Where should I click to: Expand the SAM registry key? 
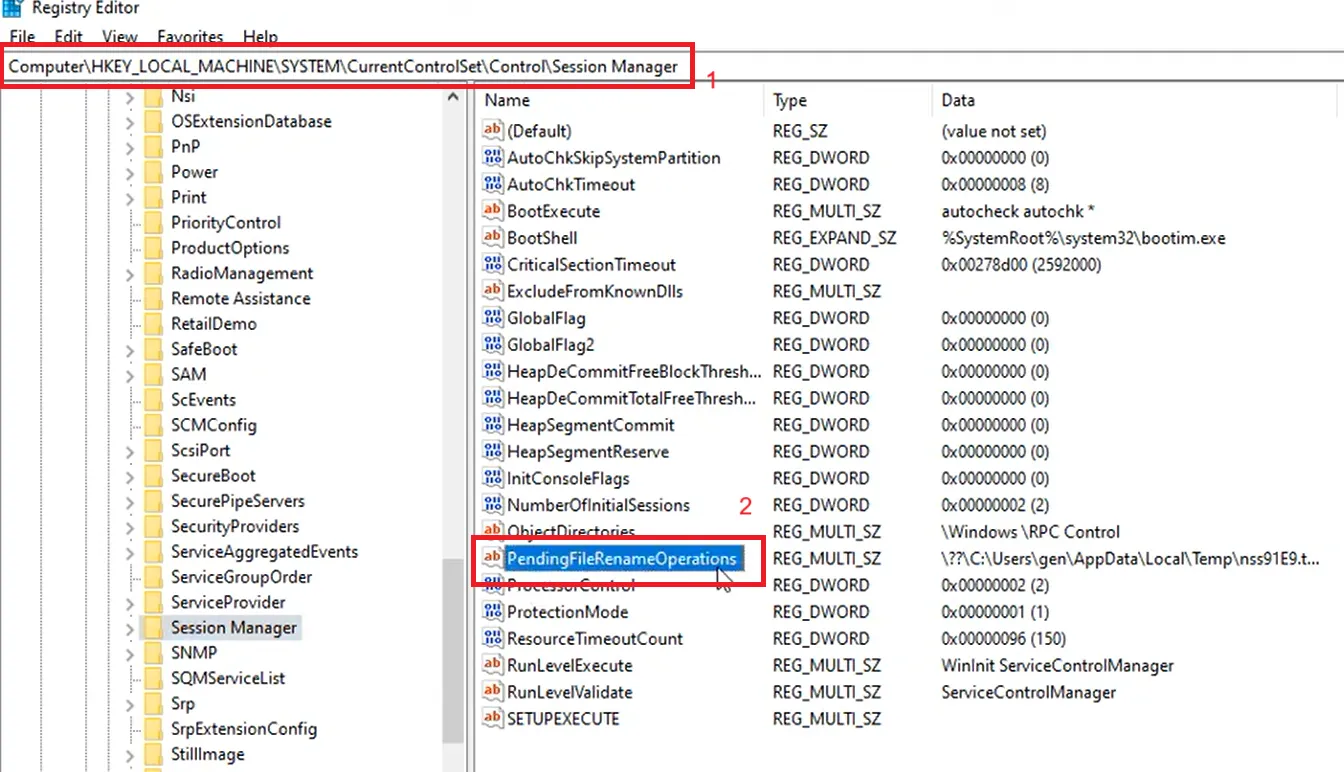click(130, 374)
